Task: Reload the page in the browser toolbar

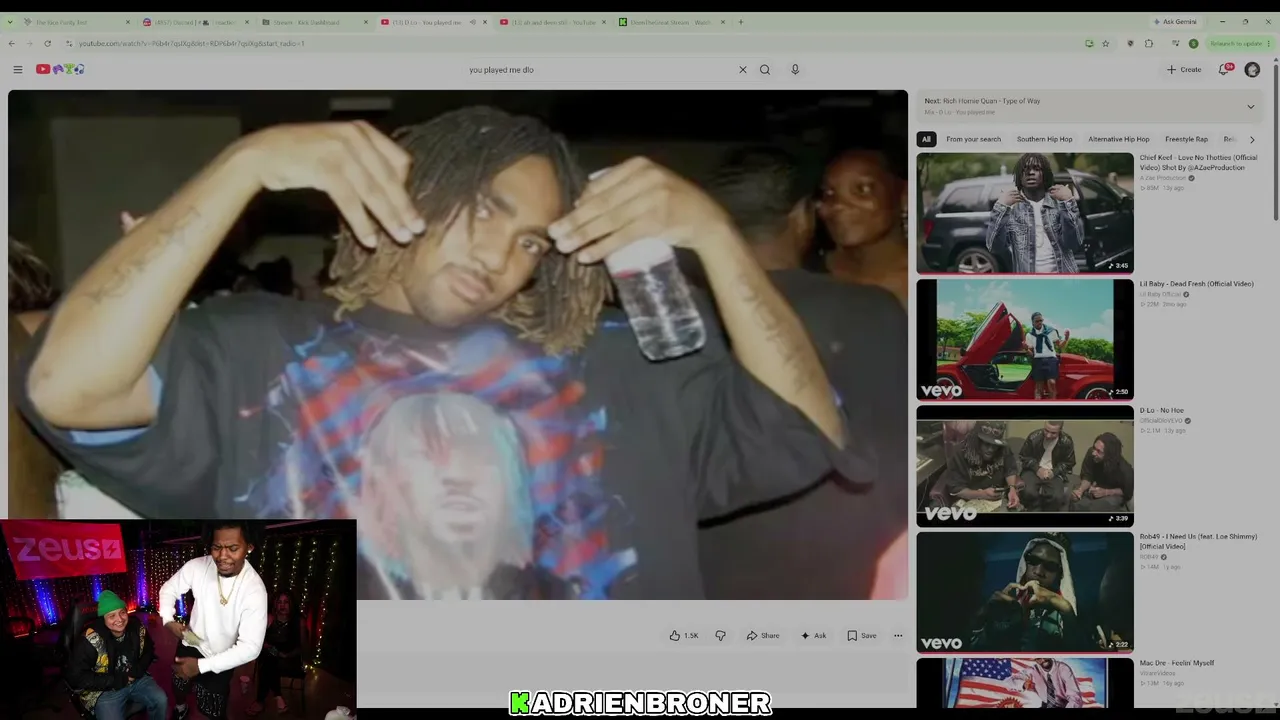Action: [x=47, y=43]
